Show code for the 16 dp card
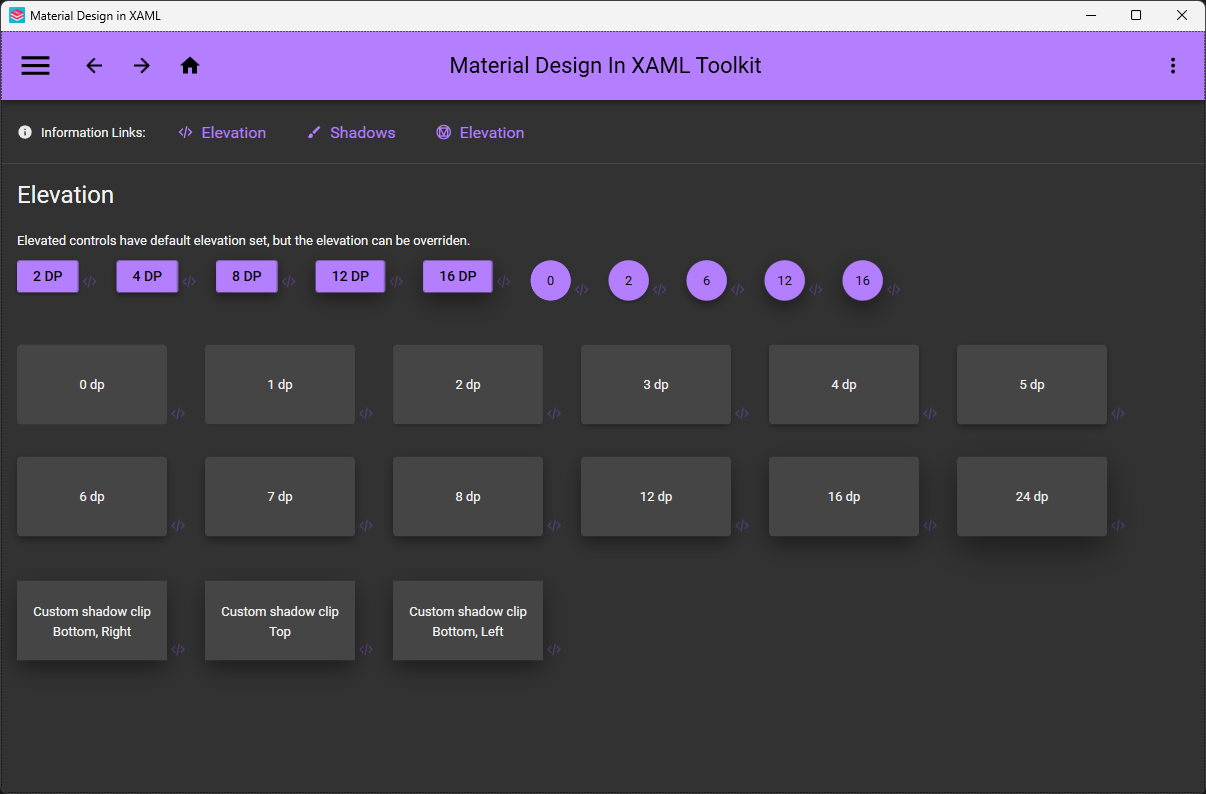Image resolution: width=1206 pixels, height=794 pixels. pyautogui.click(x=930, y=526)
